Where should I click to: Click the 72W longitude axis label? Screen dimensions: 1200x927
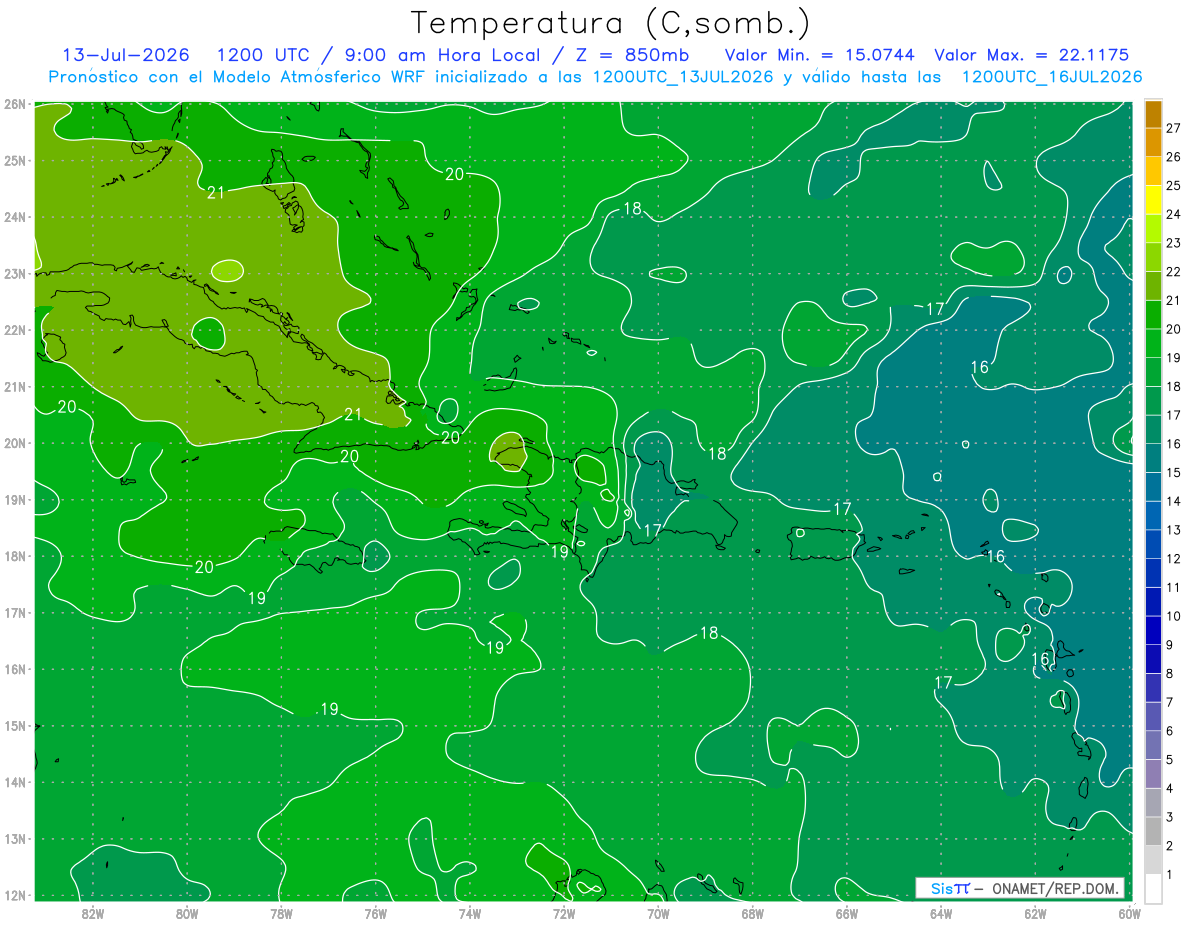pyautogui.click(x=564, y=913)
